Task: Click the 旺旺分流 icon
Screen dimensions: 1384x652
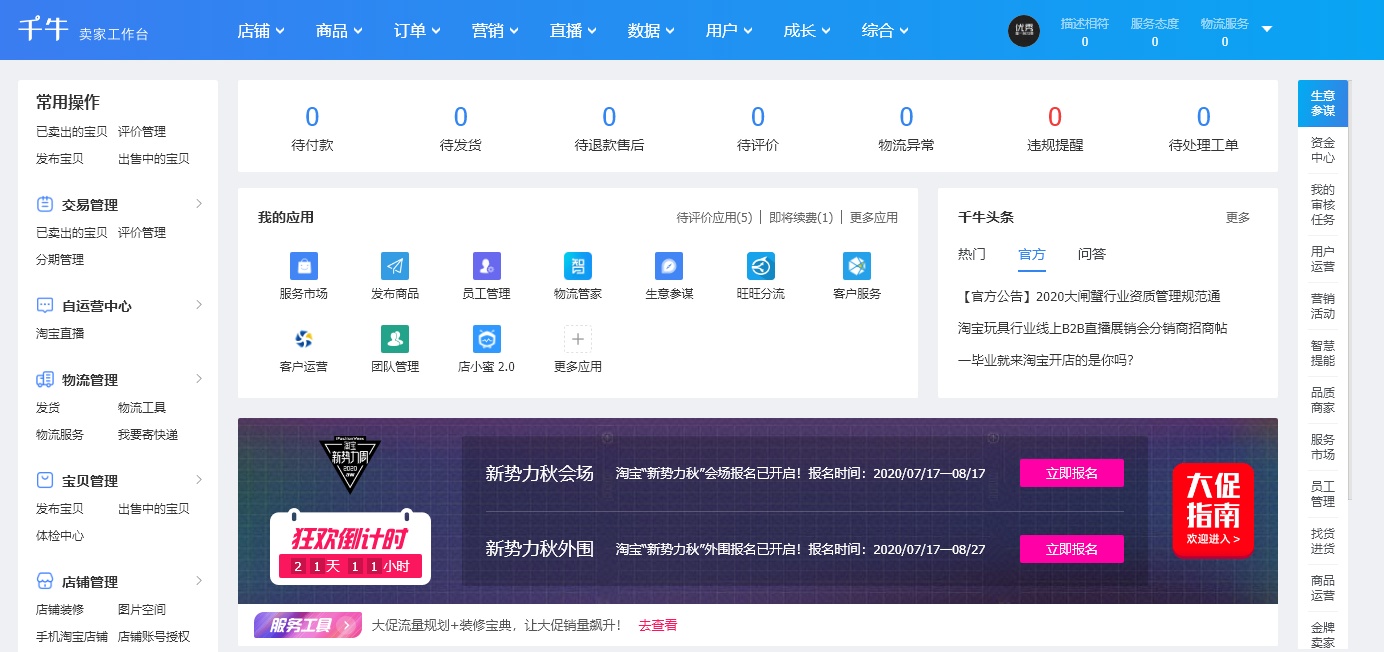Action: 760,265
